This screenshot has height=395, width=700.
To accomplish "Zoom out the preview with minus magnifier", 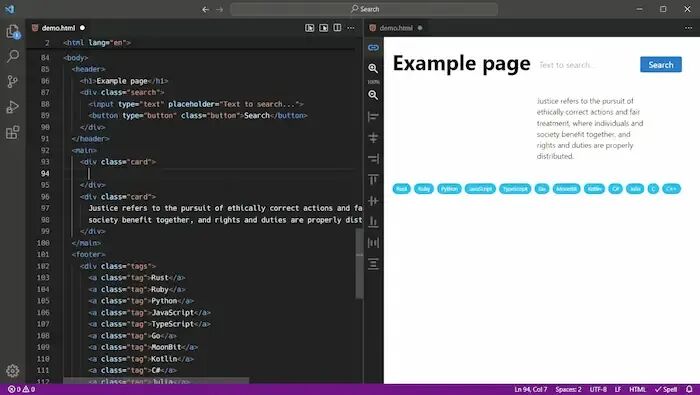I will coord(373,95).
